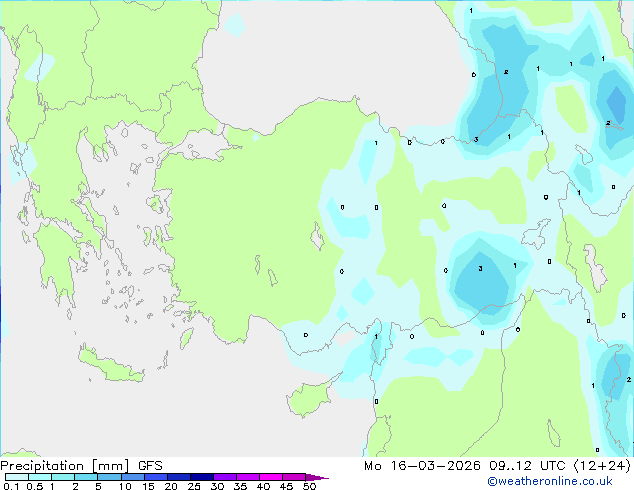The image size is (634, 490).
Task: Pick the 1–2 mm cyan legend swatch
Action: coord(63,477)
